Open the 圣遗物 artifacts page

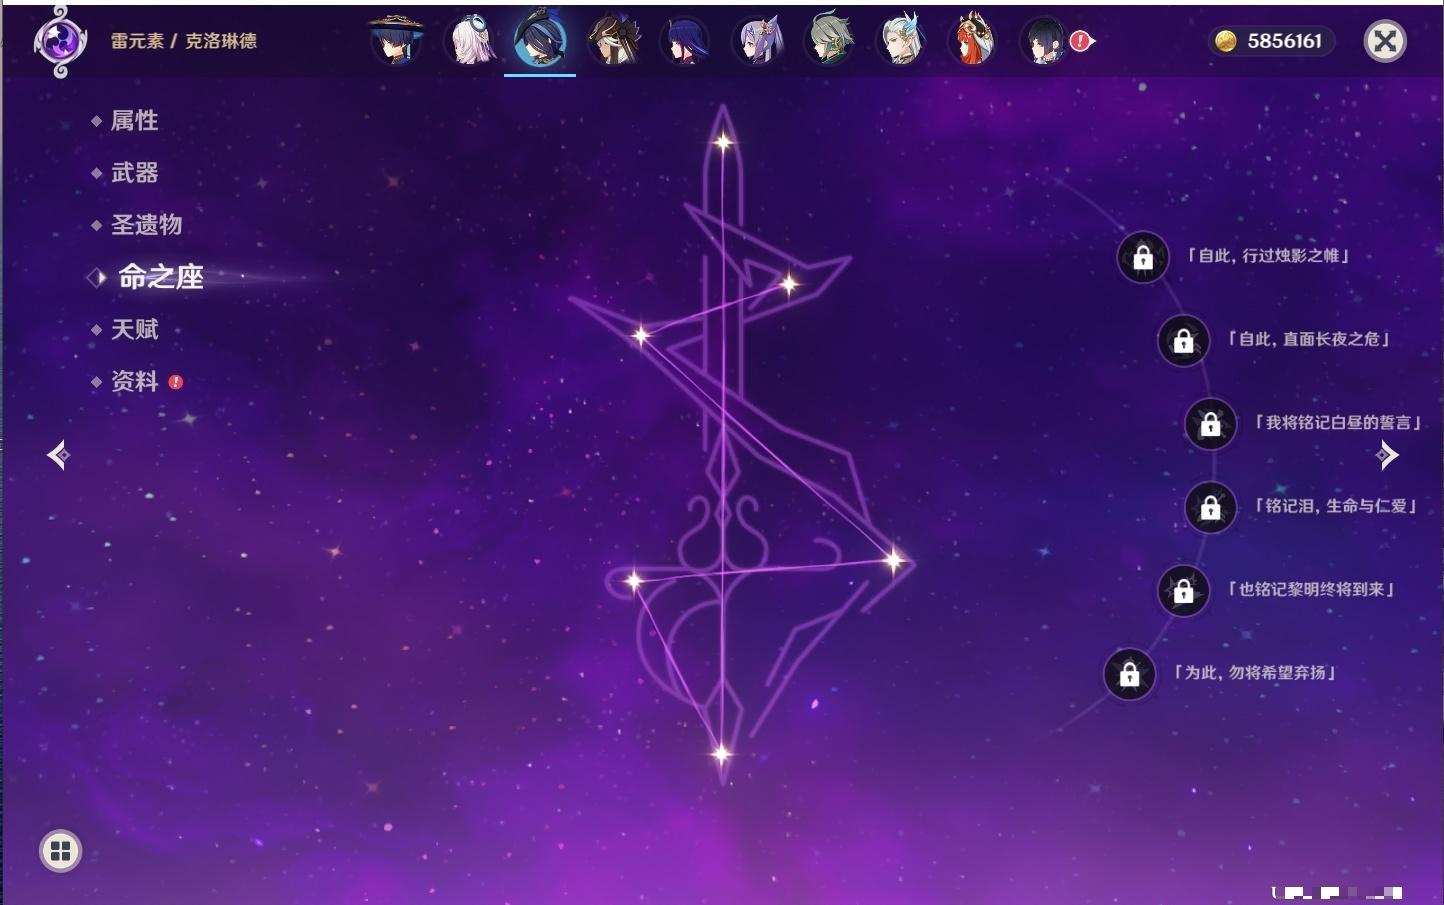146,224
